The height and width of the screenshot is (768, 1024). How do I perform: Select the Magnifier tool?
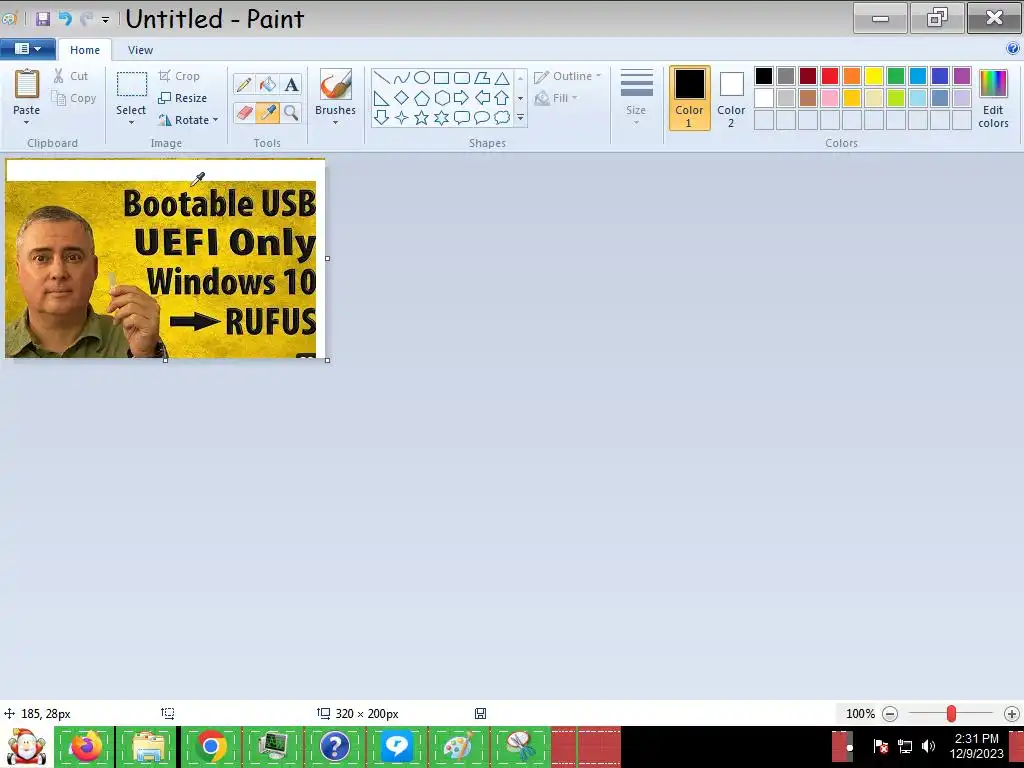pos(291,112)
